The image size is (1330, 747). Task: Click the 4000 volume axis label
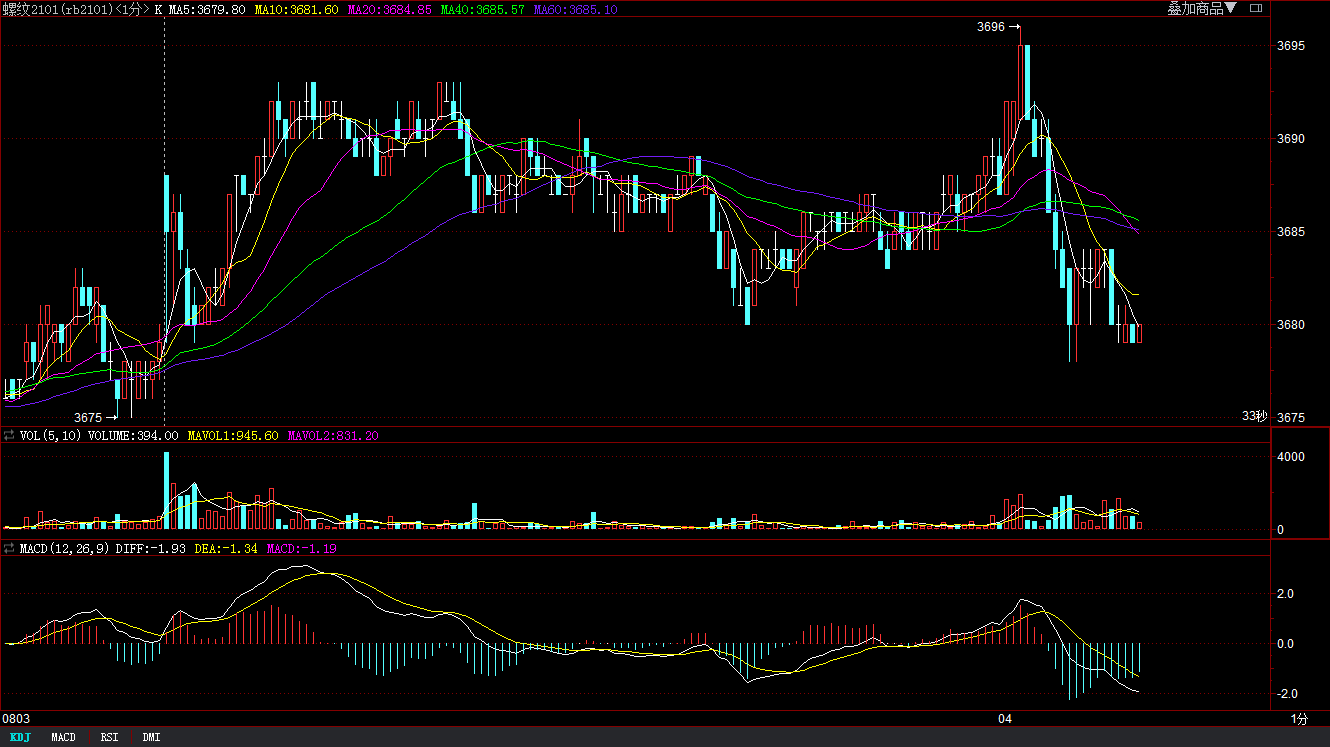1291,457
